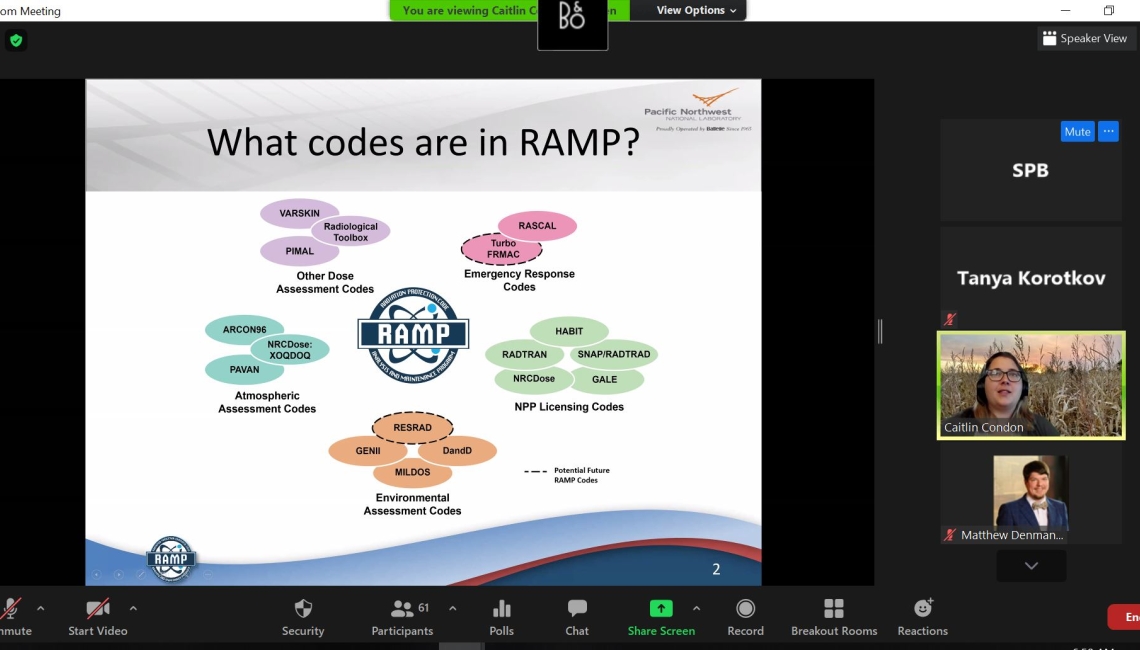Start recording with the Record icon
This screenshot has width=1140, height=650.
tap(745, 616)
